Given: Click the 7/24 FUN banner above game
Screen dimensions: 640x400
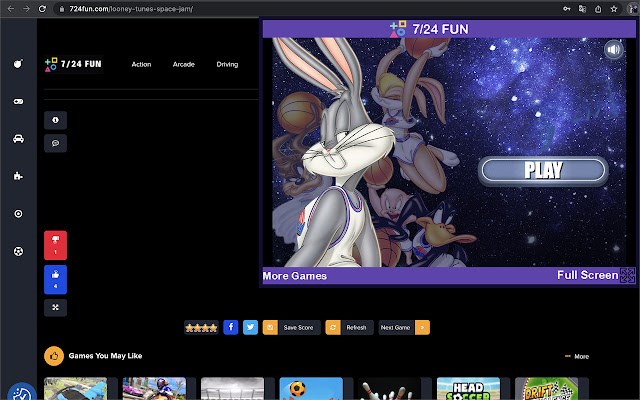Looking at the screenshot, I should click(x=429, y=29).
